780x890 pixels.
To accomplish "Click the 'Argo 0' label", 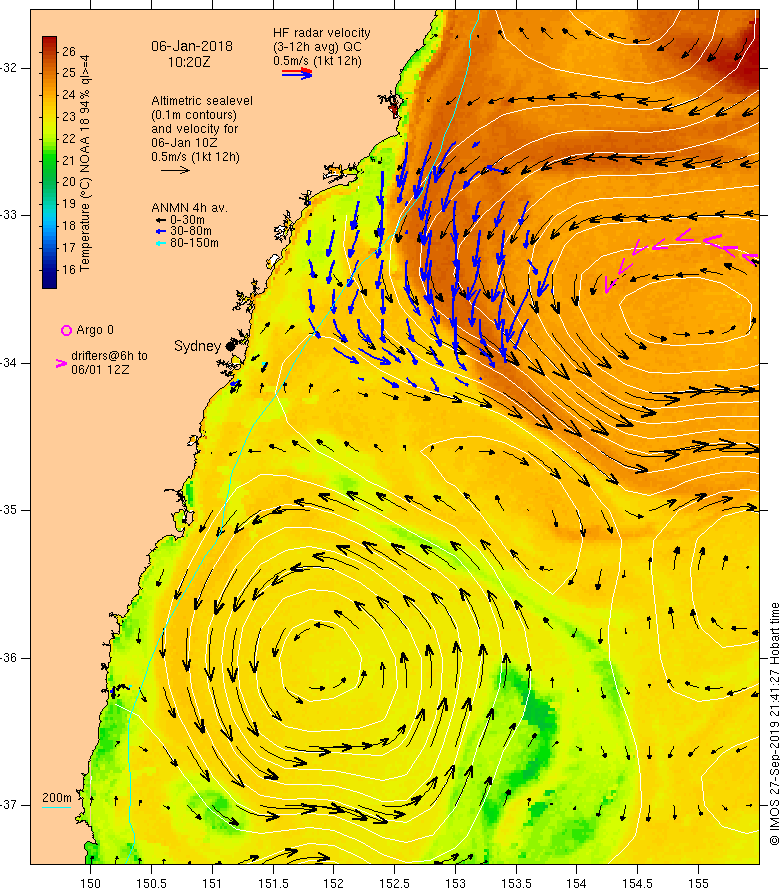I will [x=95, y=330].
